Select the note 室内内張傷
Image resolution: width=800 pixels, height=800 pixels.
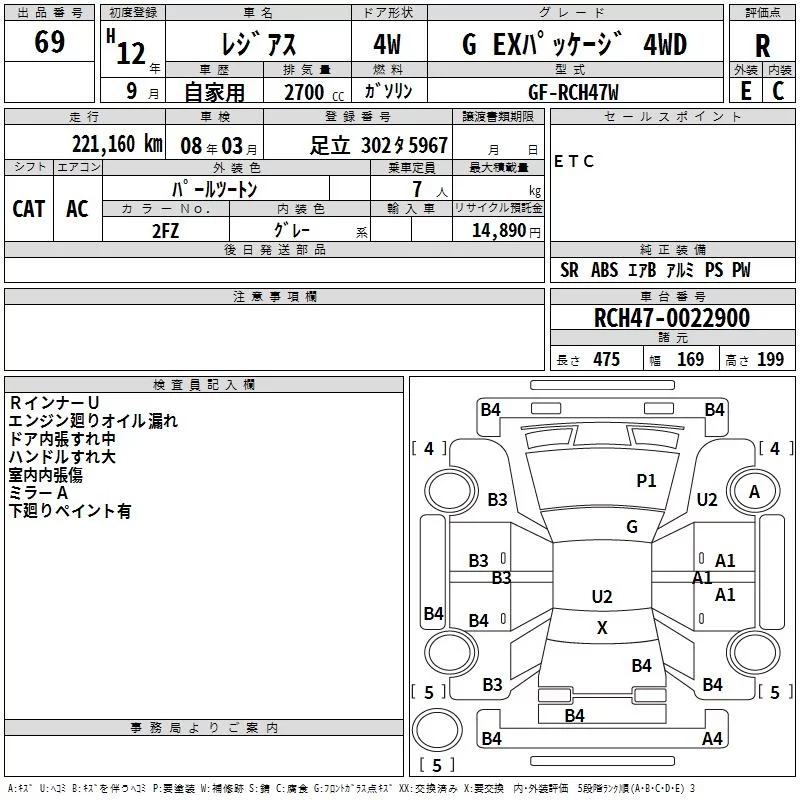tap(46, 475)
